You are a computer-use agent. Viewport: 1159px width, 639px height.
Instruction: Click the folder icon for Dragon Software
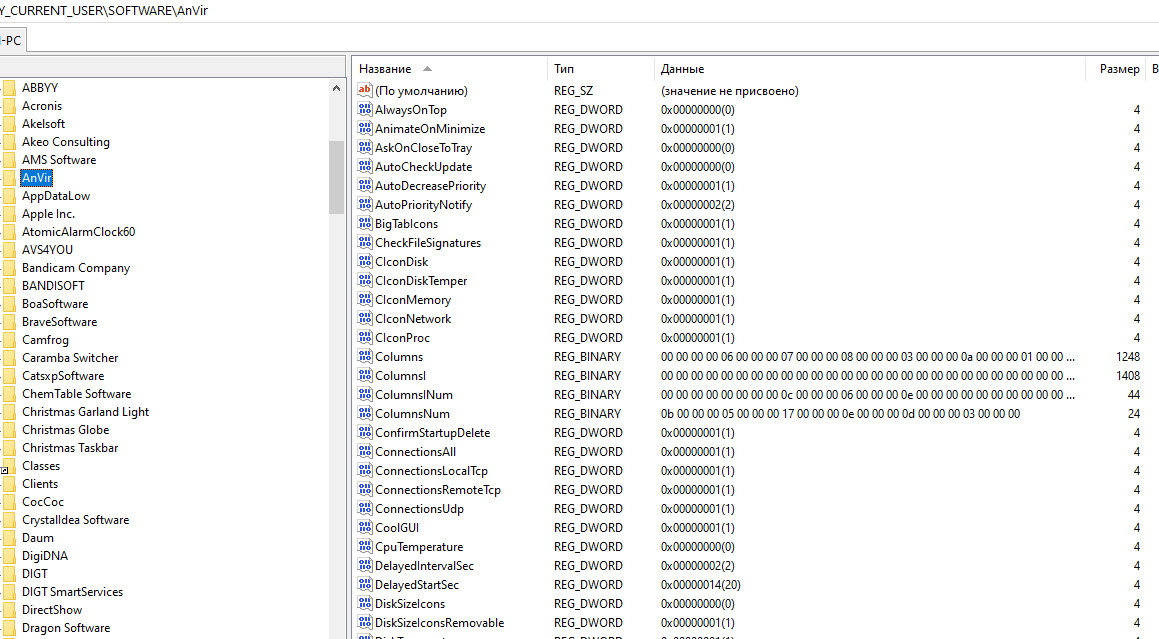[9, 628]
